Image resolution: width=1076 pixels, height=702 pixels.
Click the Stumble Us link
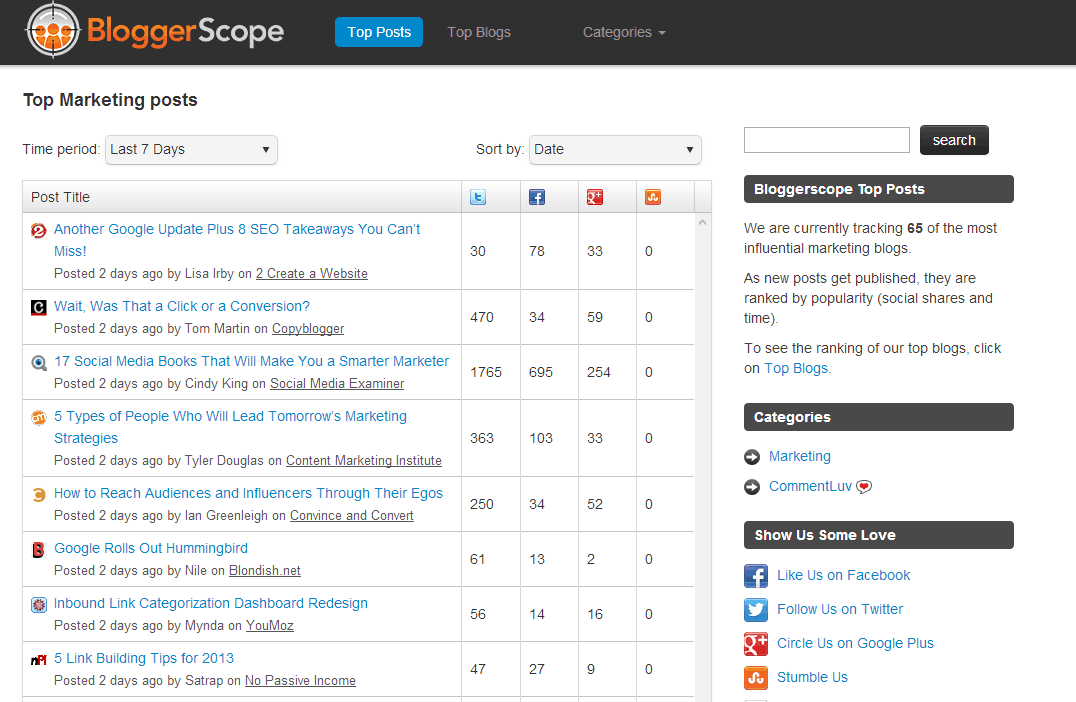tap(812, 677)
